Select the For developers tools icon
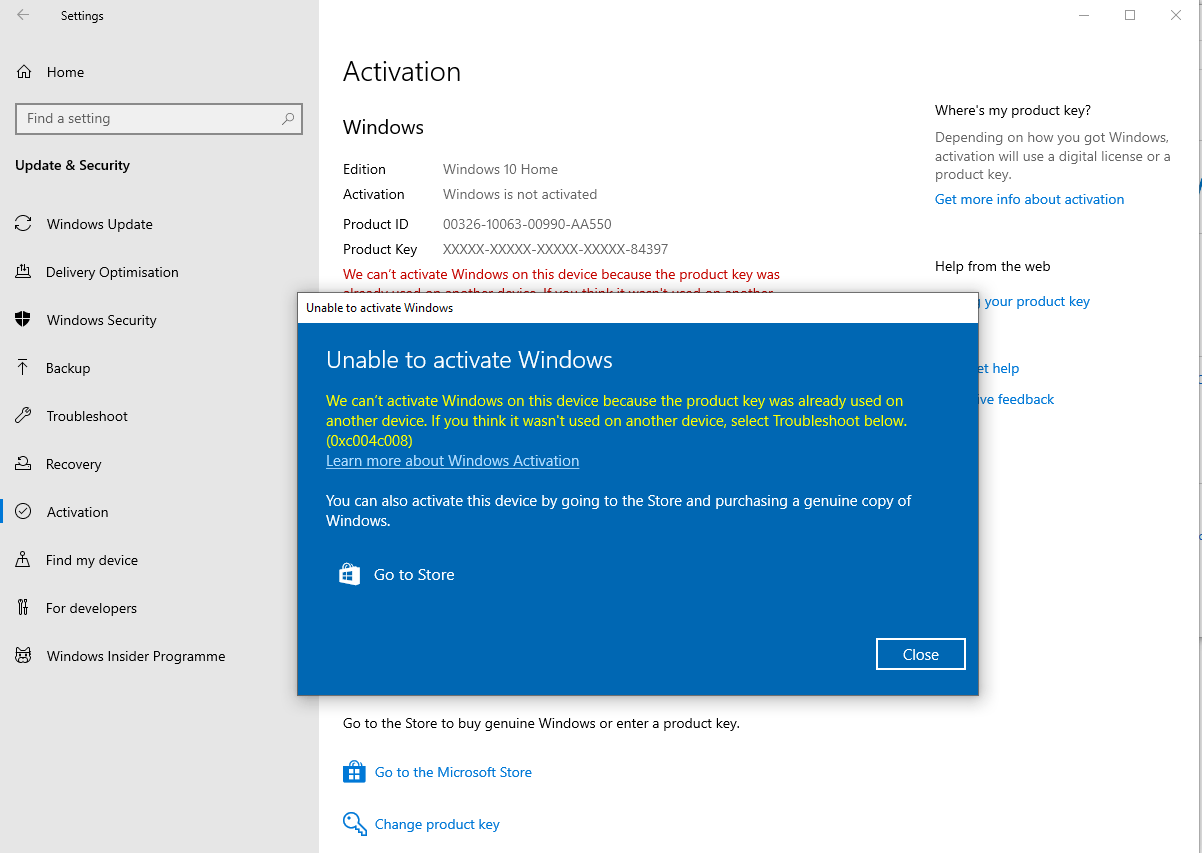 click(23, 608)
